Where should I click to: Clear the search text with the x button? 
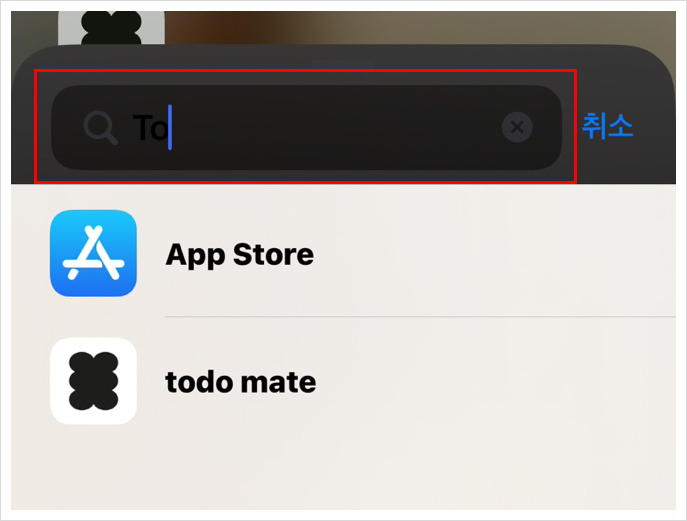pos(517,128)
